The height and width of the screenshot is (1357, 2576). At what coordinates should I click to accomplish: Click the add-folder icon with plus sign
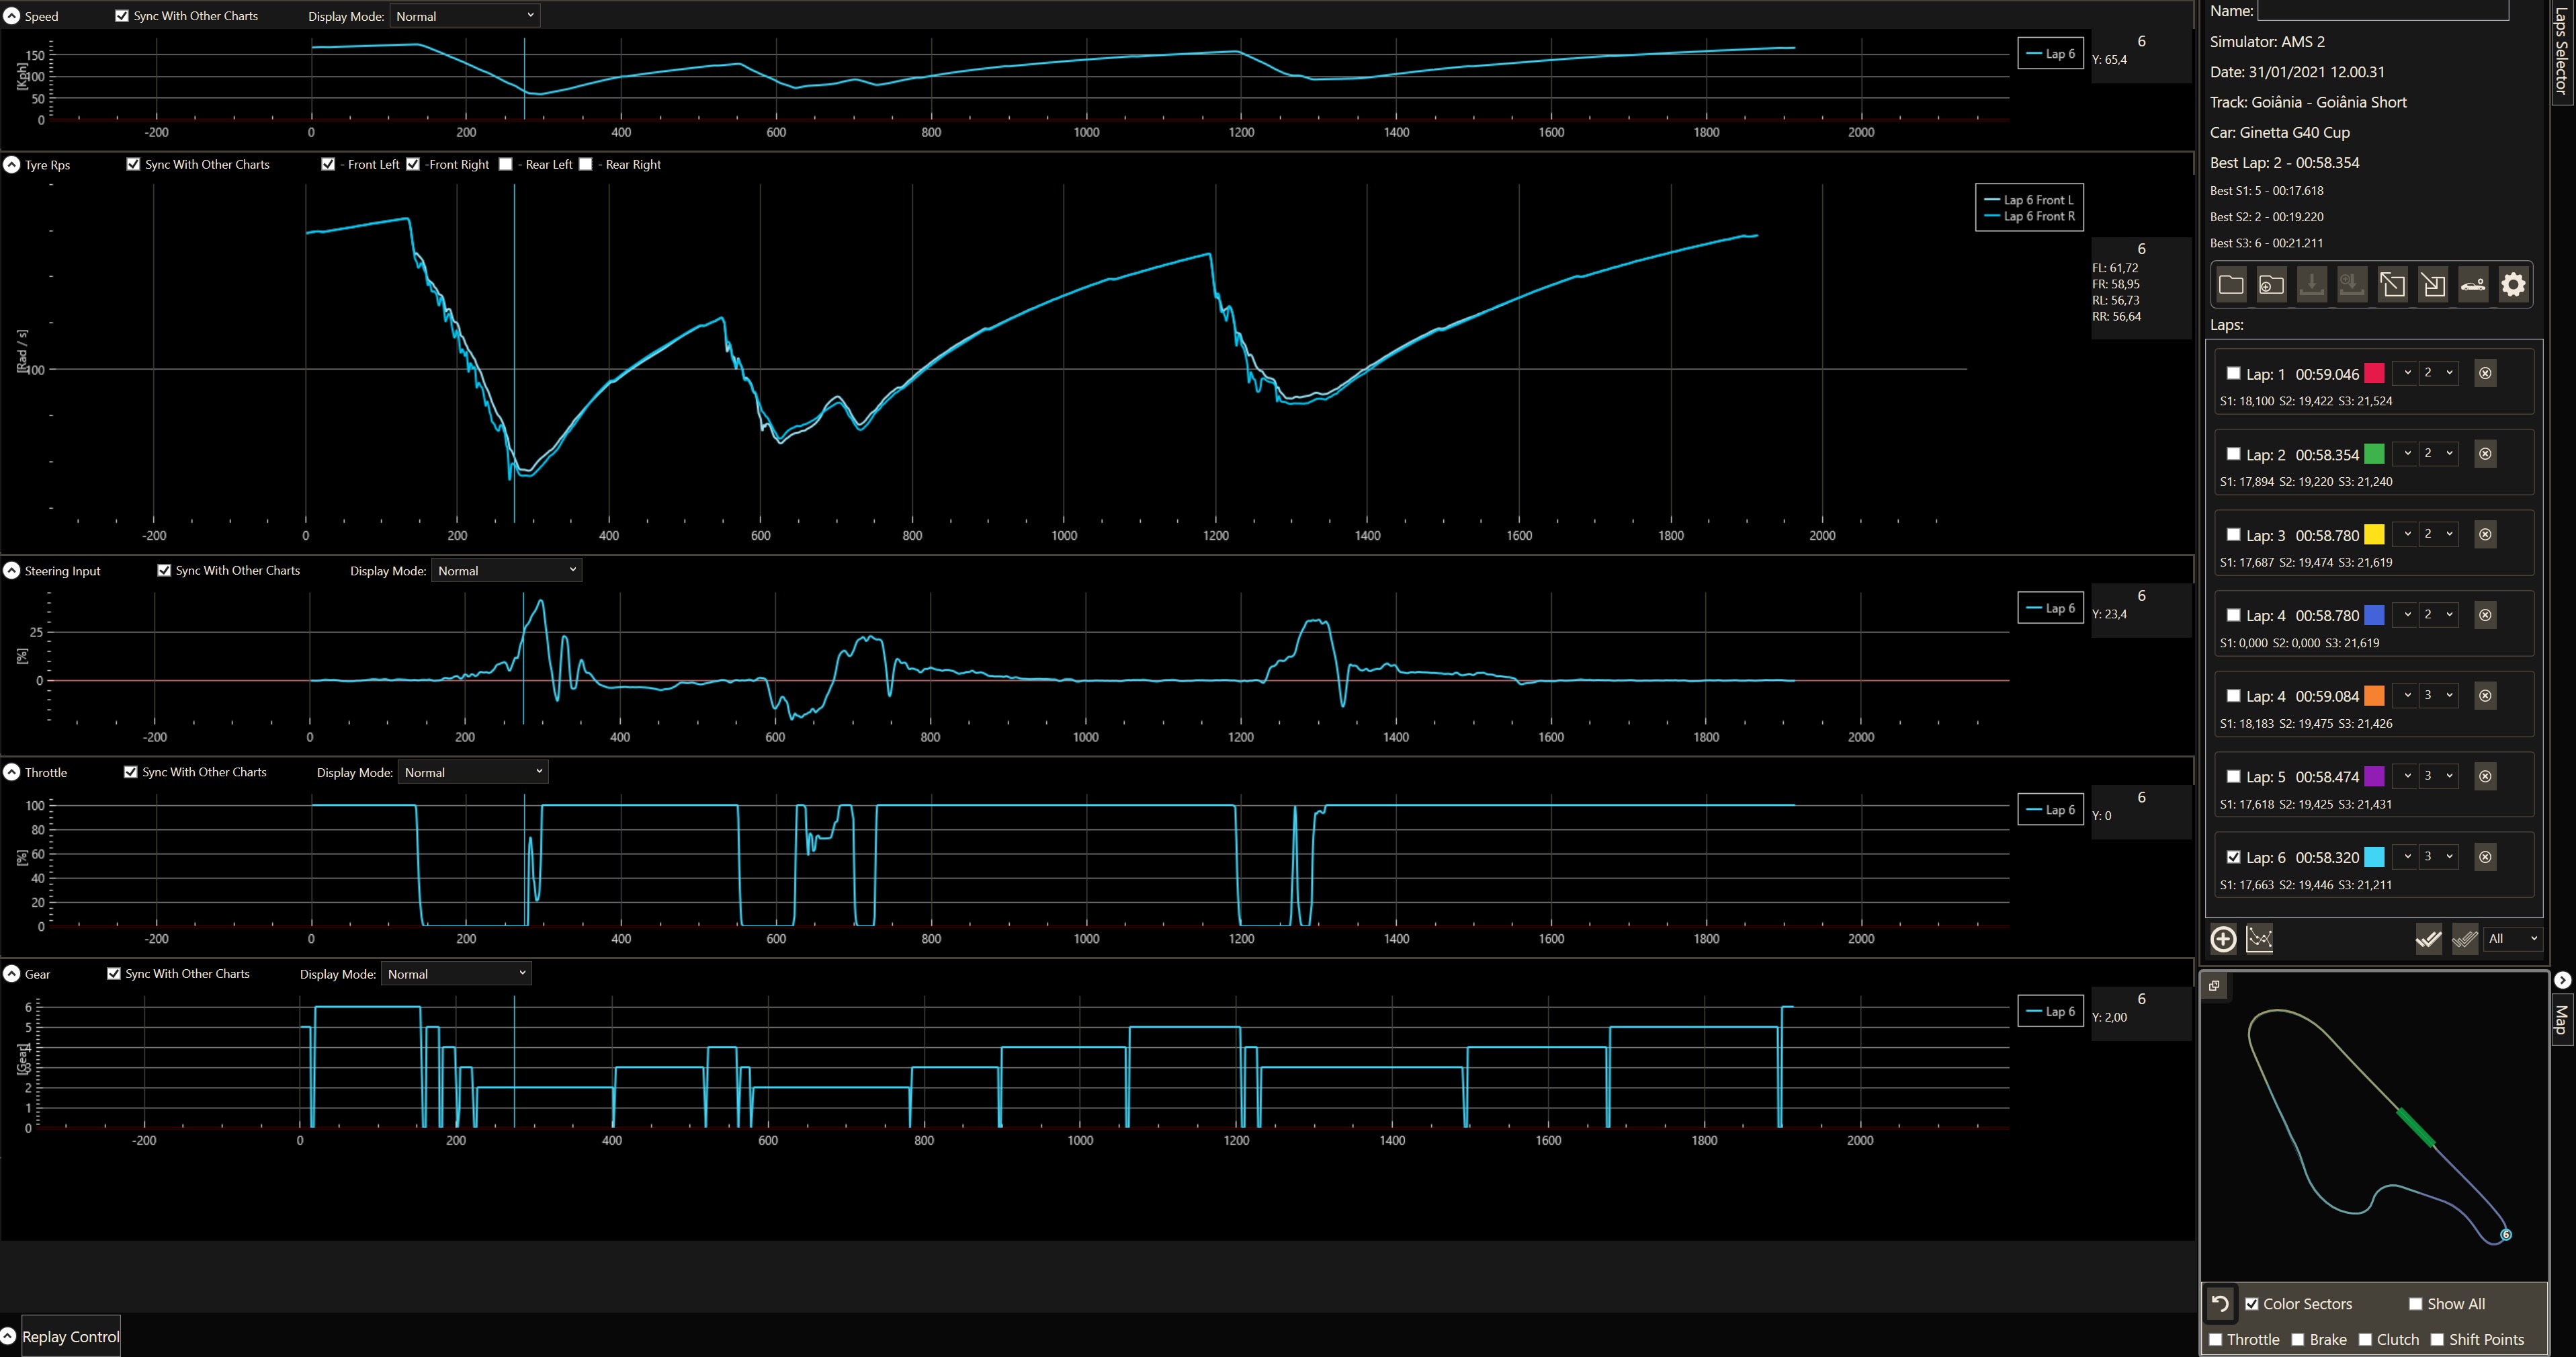[2271, 285]
